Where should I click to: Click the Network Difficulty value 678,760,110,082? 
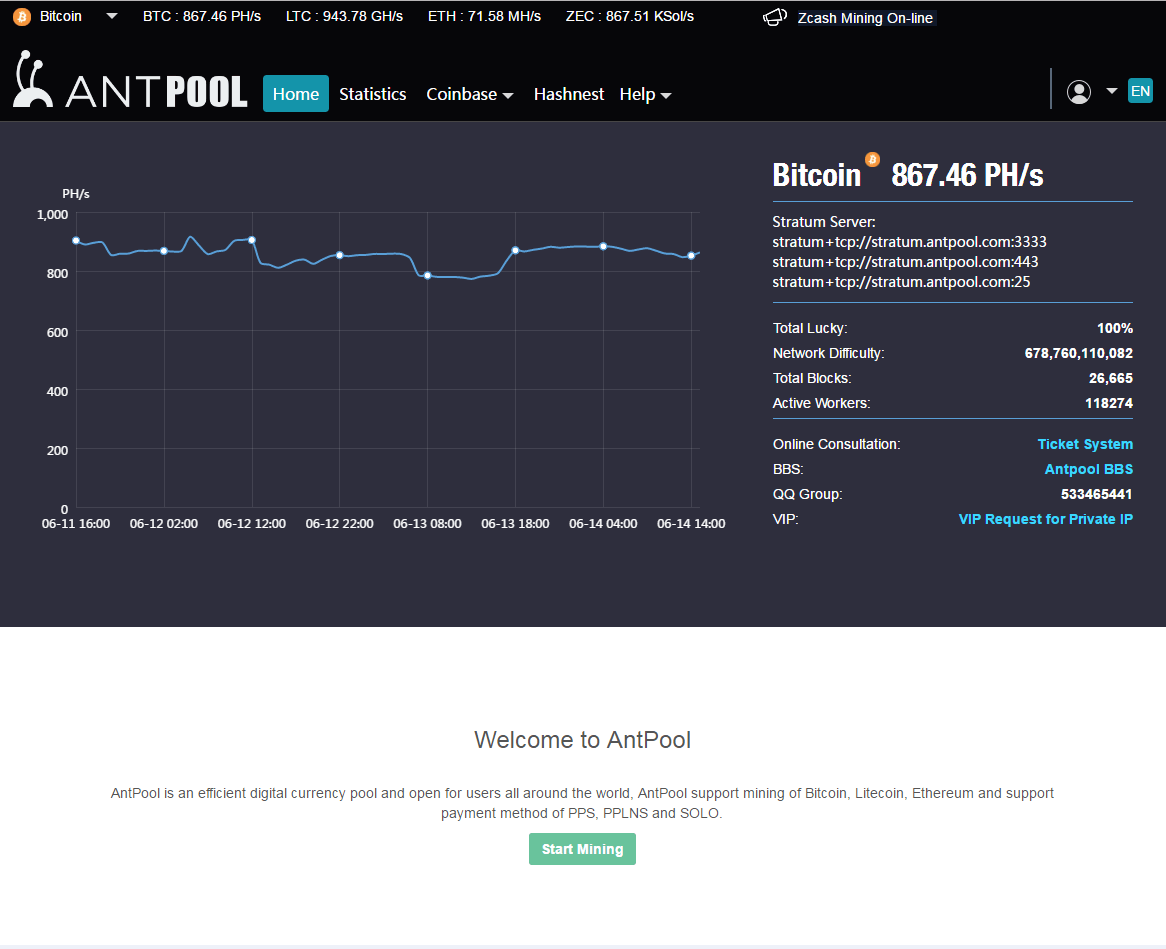tap(1078, 353)
